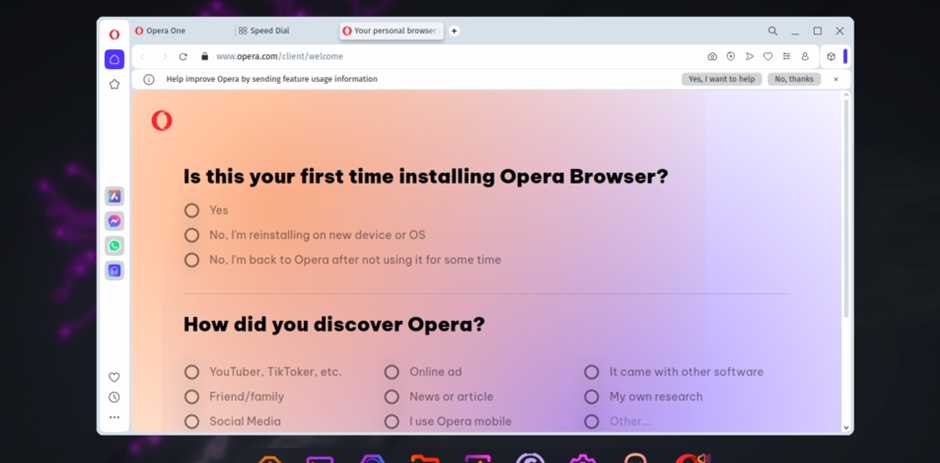The width and height of the screenshot is (940, 463).
Task: Take a snapshot with the camera icon
Action: pos(712,56)
